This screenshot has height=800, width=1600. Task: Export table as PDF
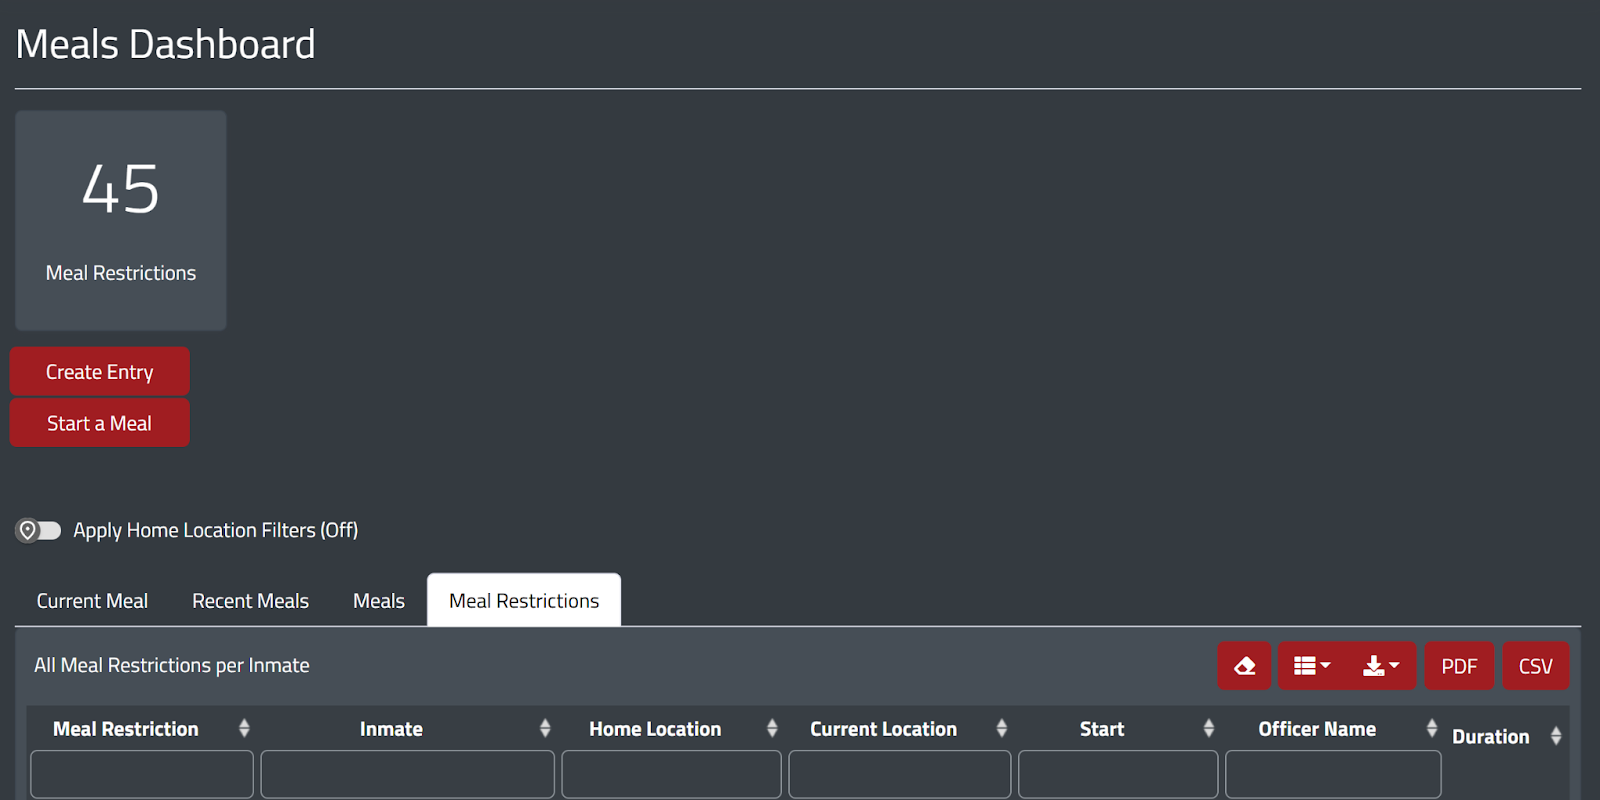[1459, 666]
